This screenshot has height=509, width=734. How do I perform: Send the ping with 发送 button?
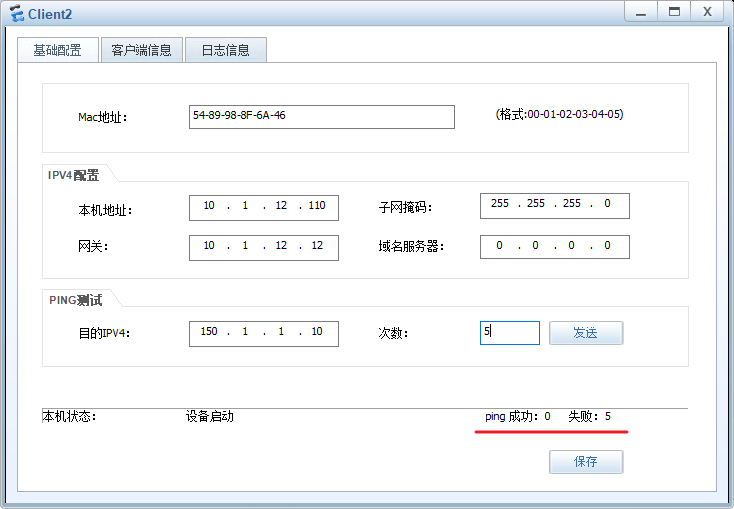click(x=586, y=333)
